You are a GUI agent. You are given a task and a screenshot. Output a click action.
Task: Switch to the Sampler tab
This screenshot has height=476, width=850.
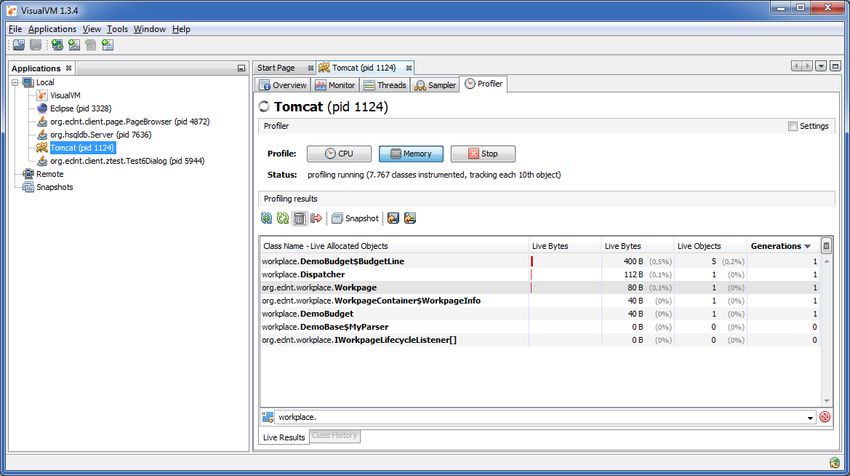click(x=435, y=85)
